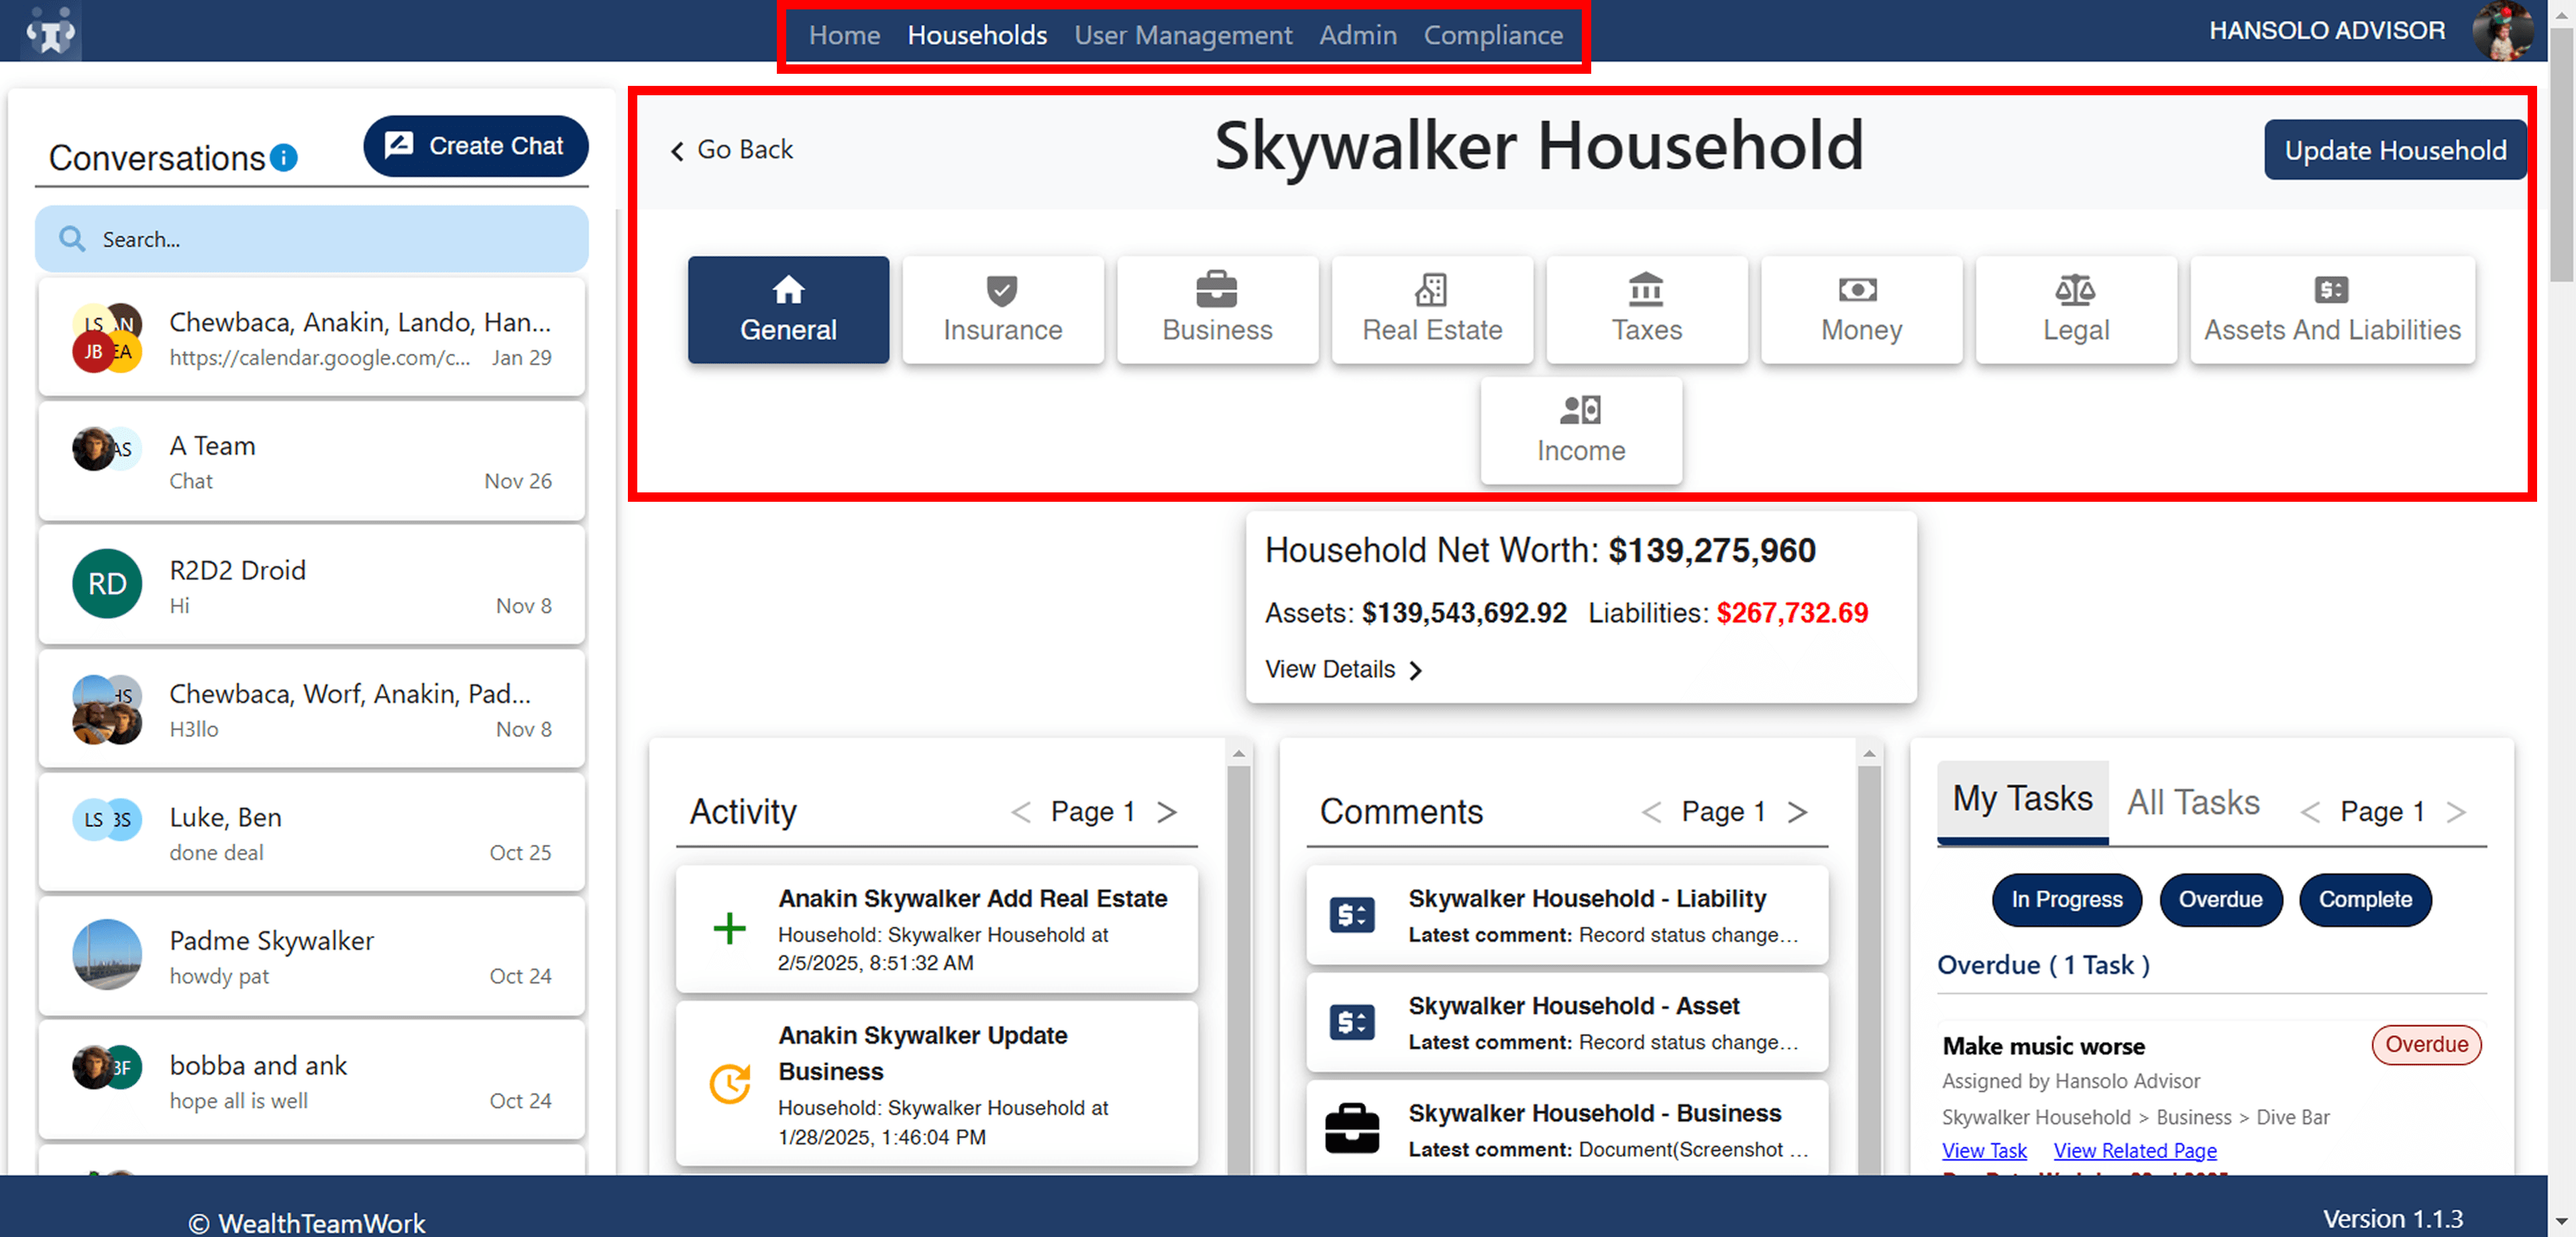The image size is (2576, 1237).
Task: Click the RD avatar circle
Action: pos(107,584)
